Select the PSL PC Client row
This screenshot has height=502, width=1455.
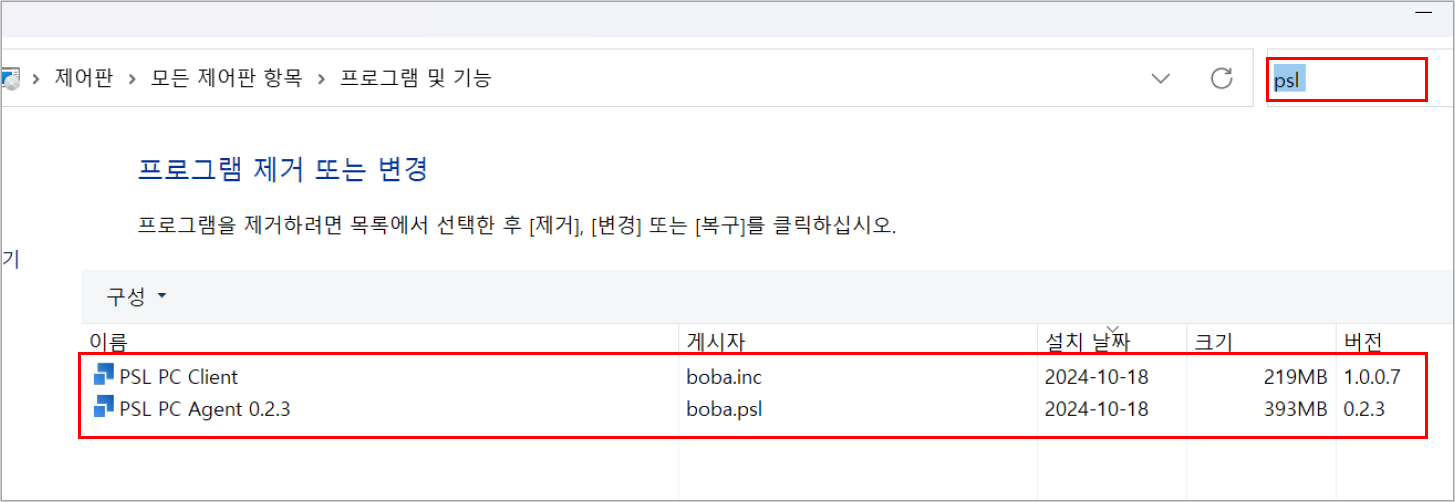click(x=754, y=377)
